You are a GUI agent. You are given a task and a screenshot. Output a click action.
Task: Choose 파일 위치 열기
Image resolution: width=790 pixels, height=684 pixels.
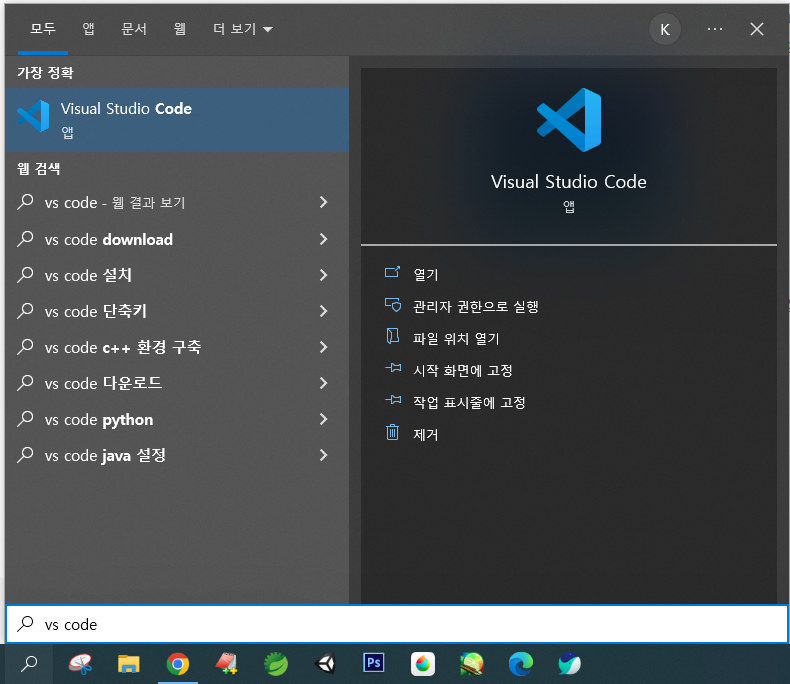pos(456,338)
